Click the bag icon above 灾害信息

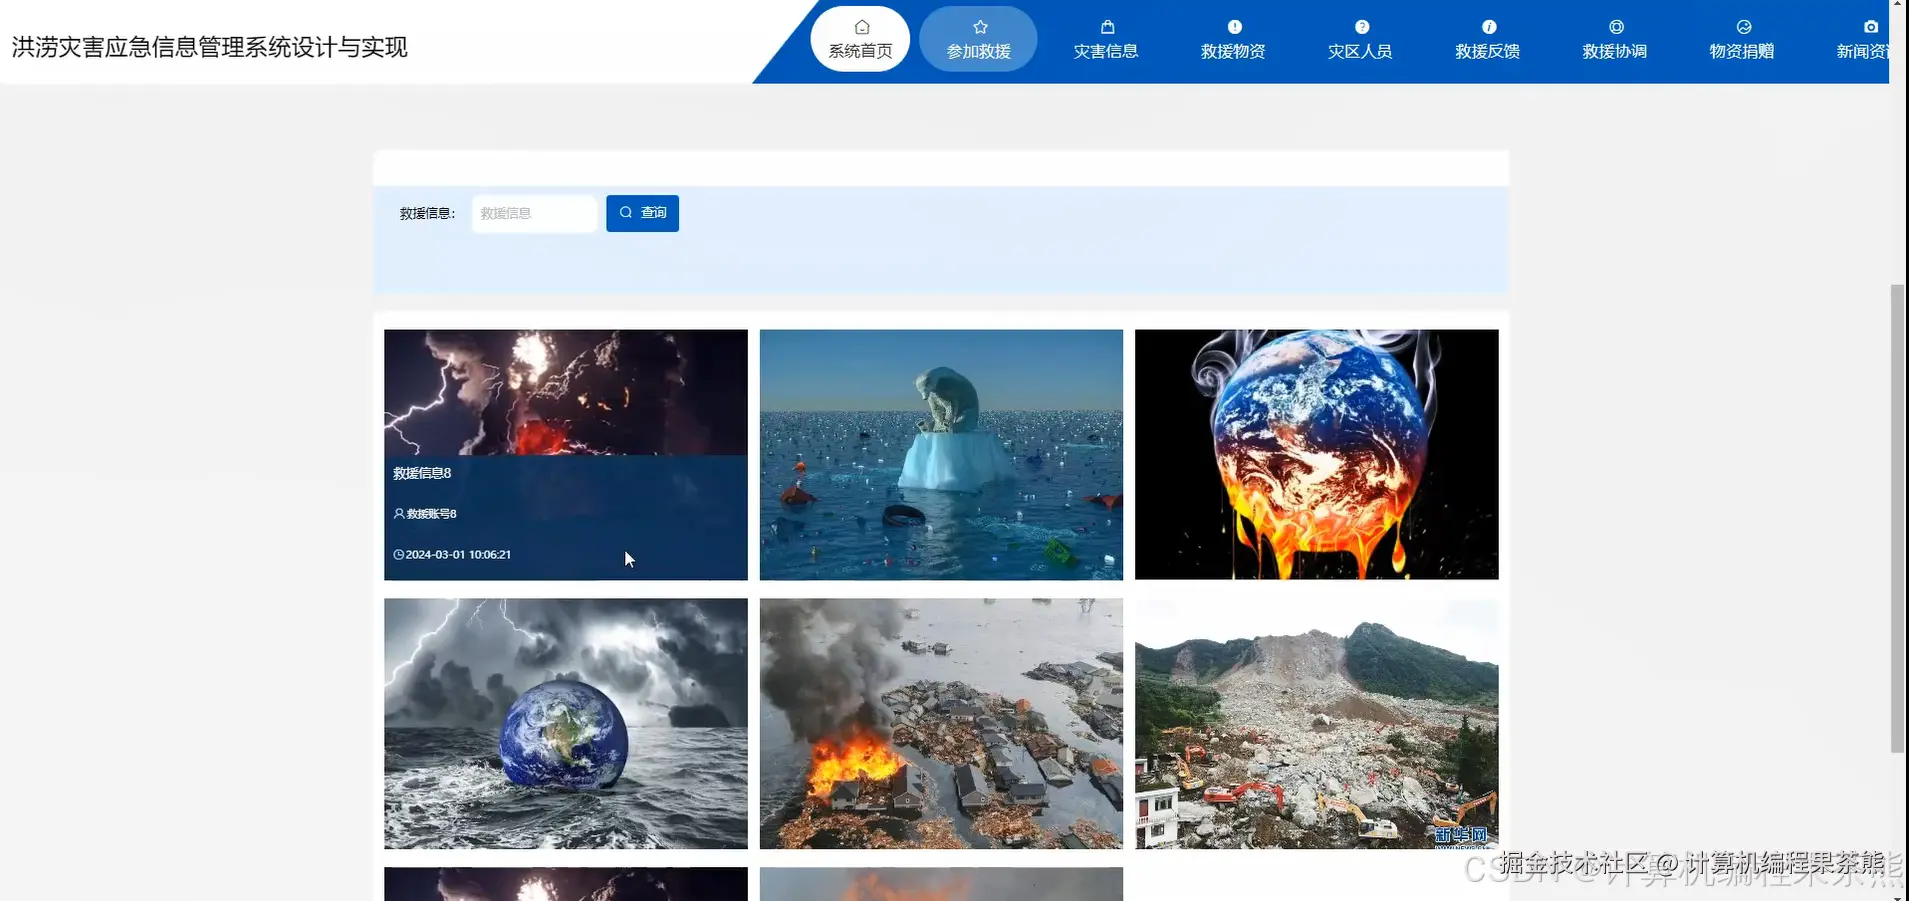click(x=1107, y=27)
